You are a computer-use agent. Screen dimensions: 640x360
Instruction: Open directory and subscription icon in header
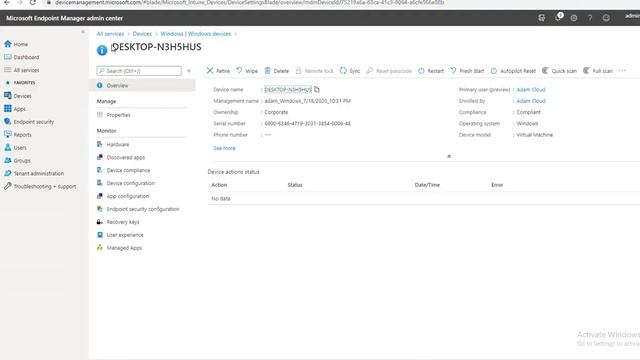542,18
